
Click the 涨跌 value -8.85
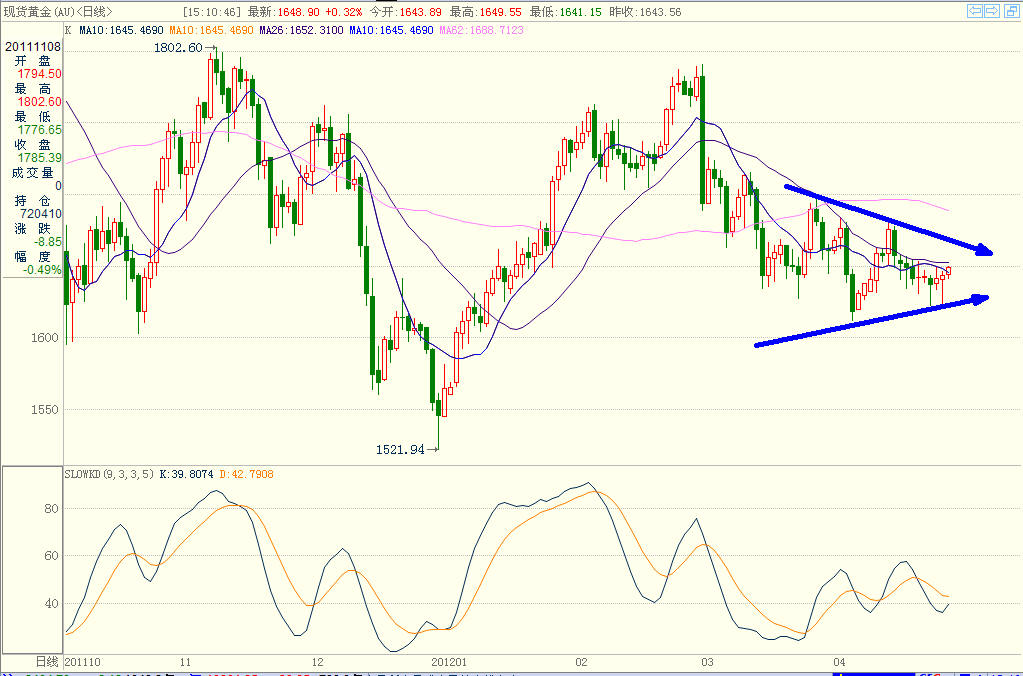48,242
